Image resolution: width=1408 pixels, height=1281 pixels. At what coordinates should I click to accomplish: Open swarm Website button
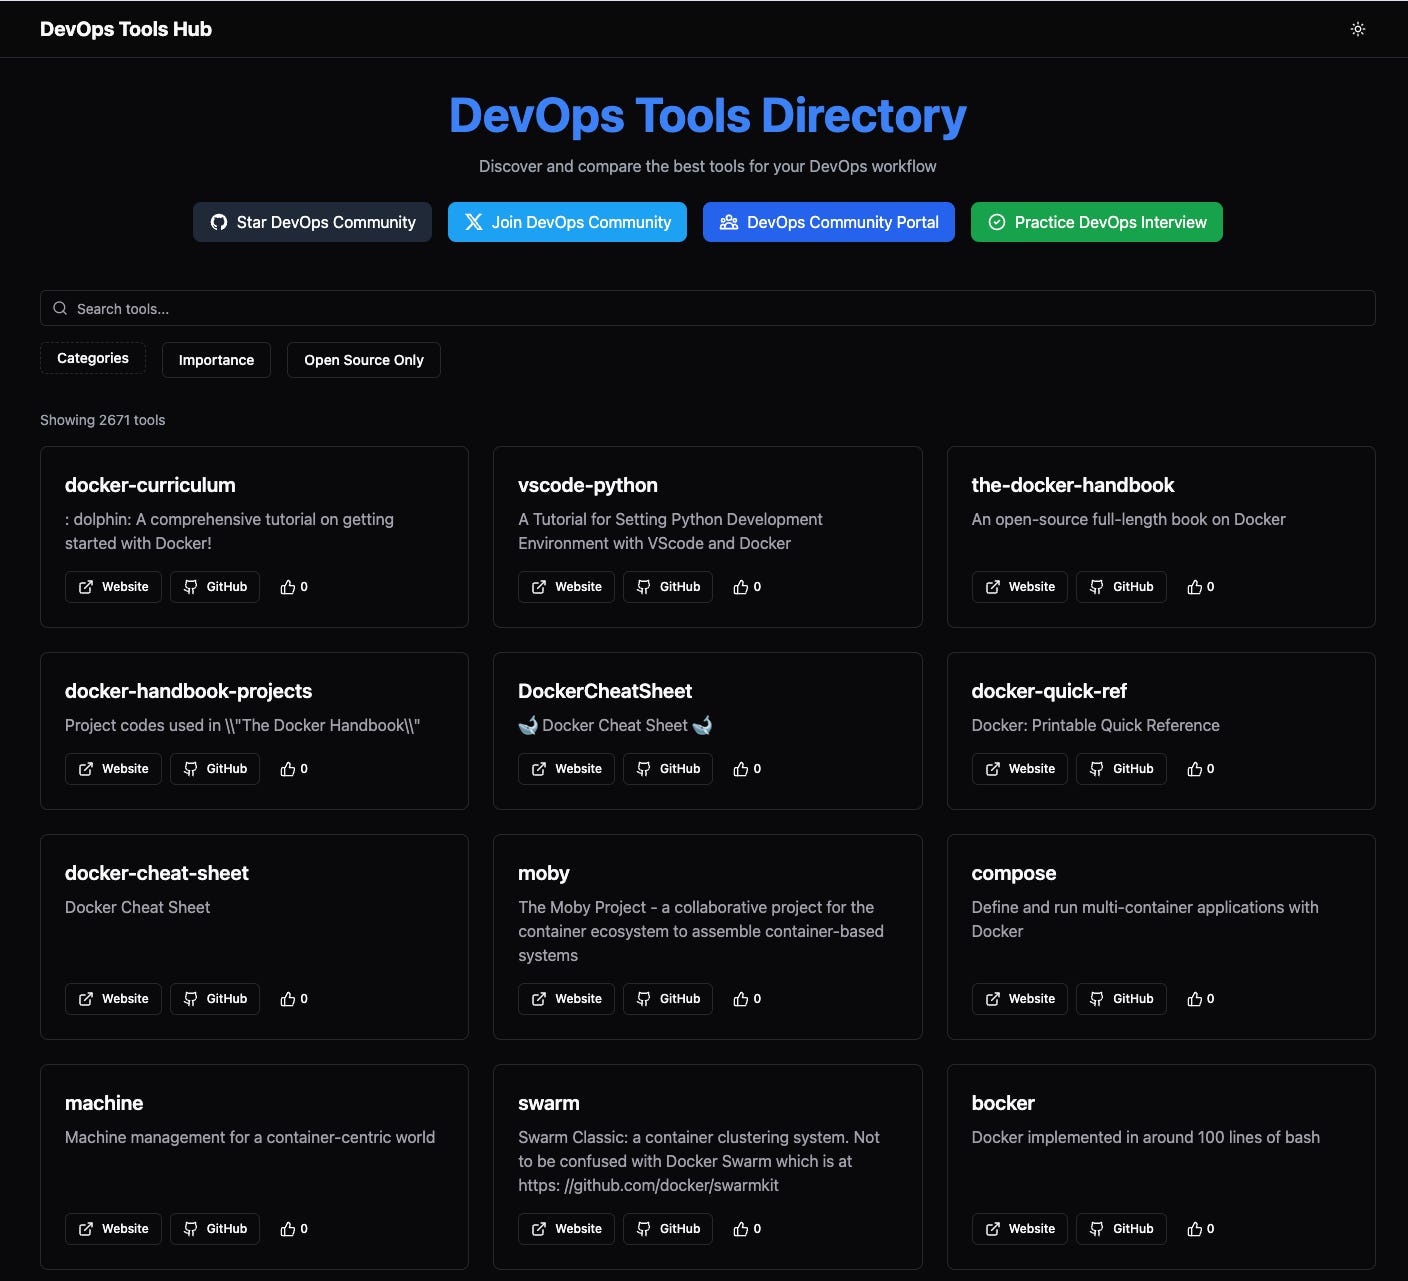click(x=566, y=1229)
